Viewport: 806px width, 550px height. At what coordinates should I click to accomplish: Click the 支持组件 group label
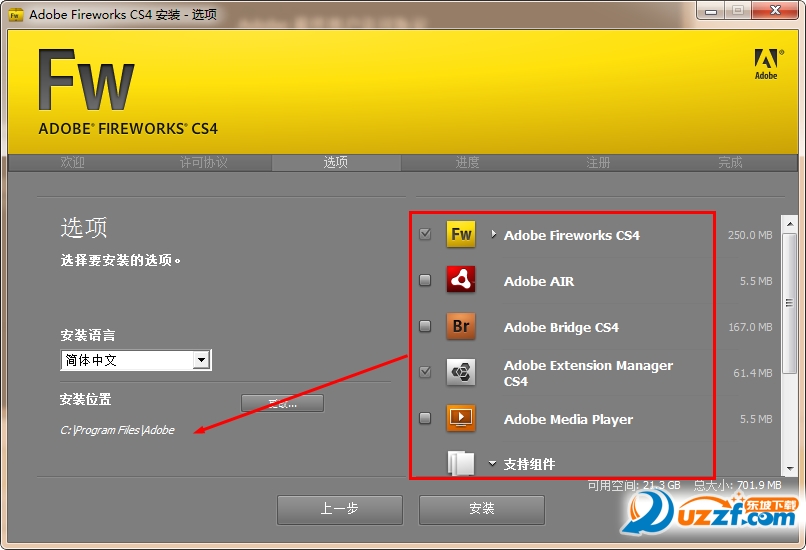529,464
